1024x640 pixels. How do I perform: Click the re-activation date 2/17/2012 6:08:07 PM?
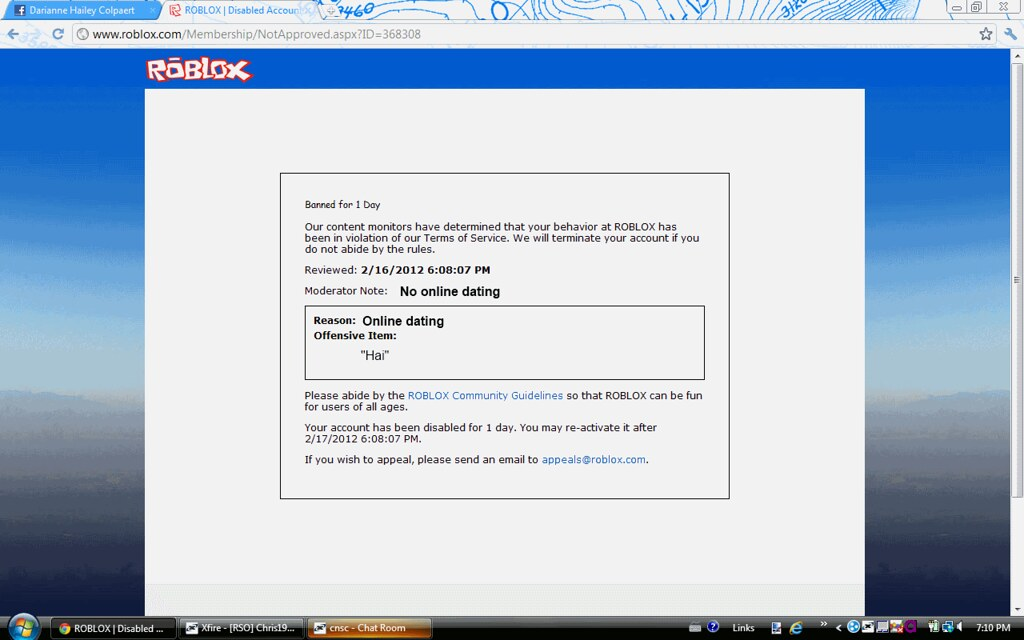point(362,438)
